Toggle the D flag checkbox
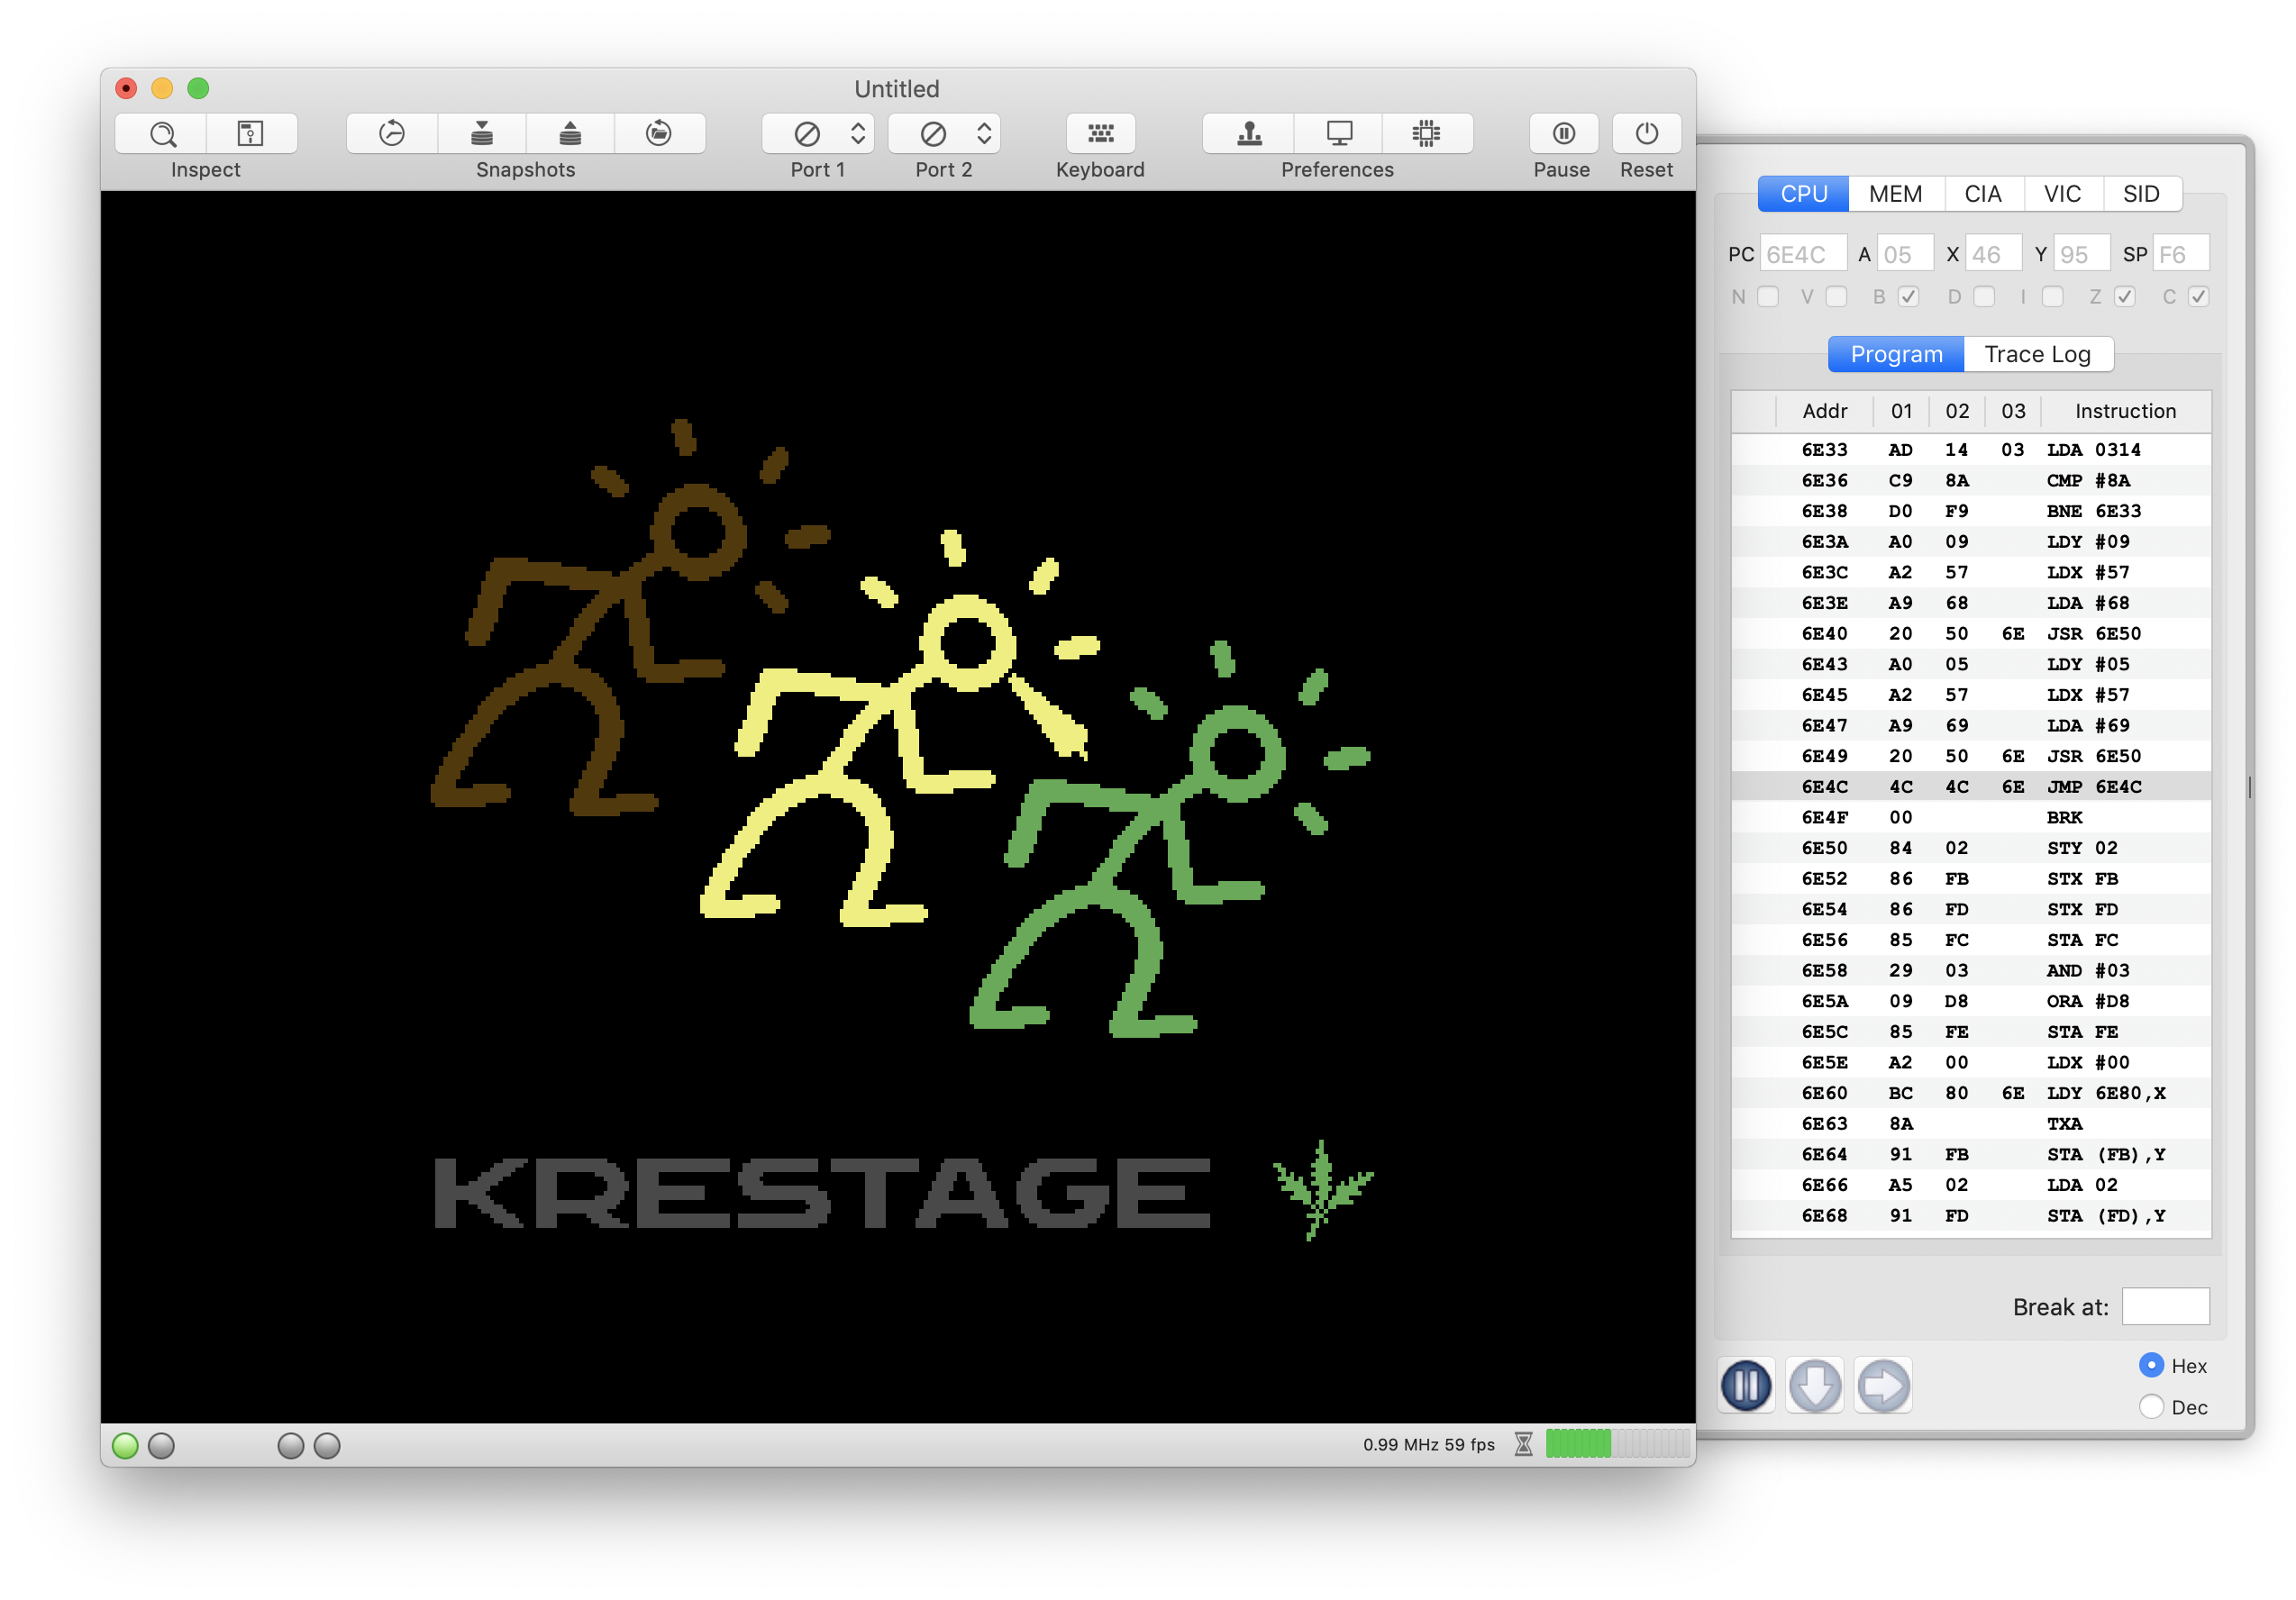2296x1600 pixels. 1984,297
